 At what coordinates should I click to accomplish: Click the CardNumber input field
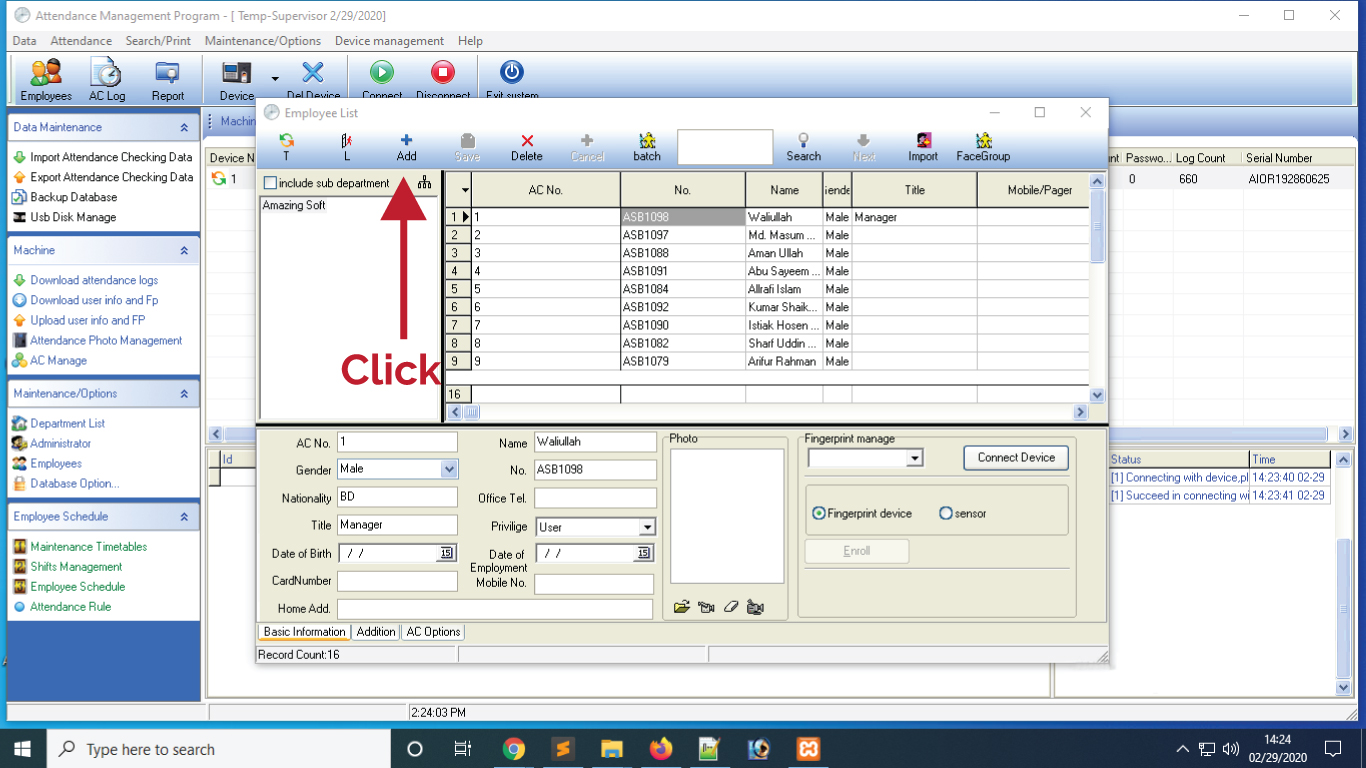point(397,581)
